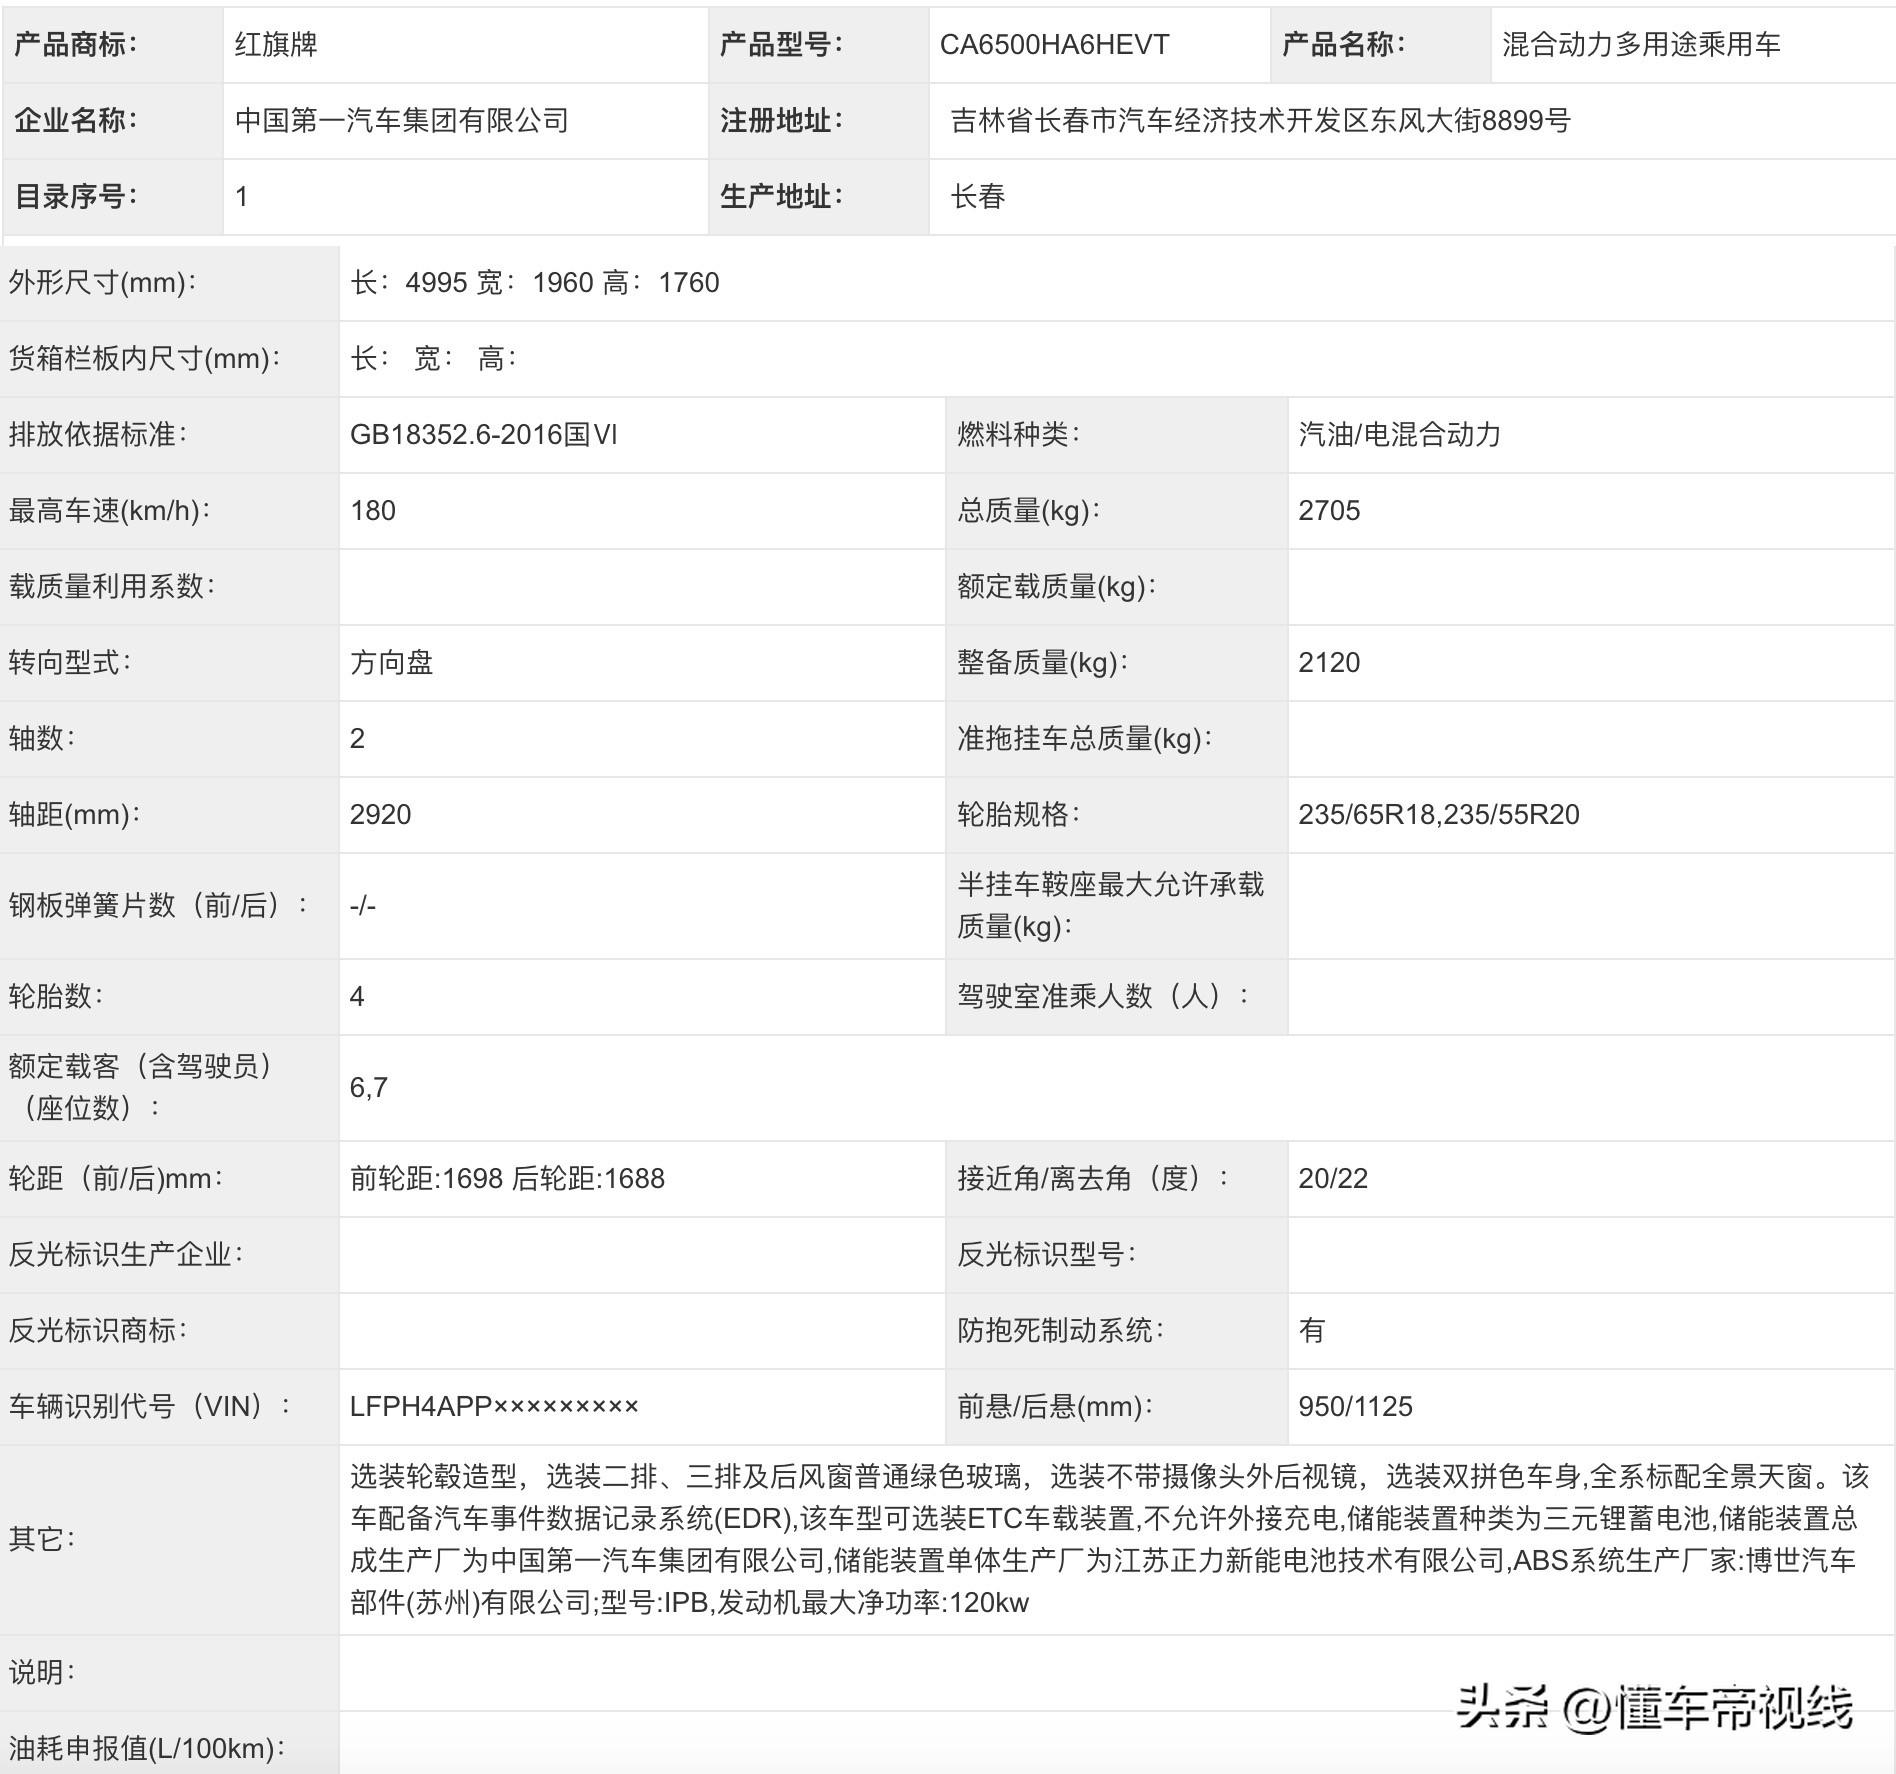Click the brand value 红旗牌

tap(276, 44)
